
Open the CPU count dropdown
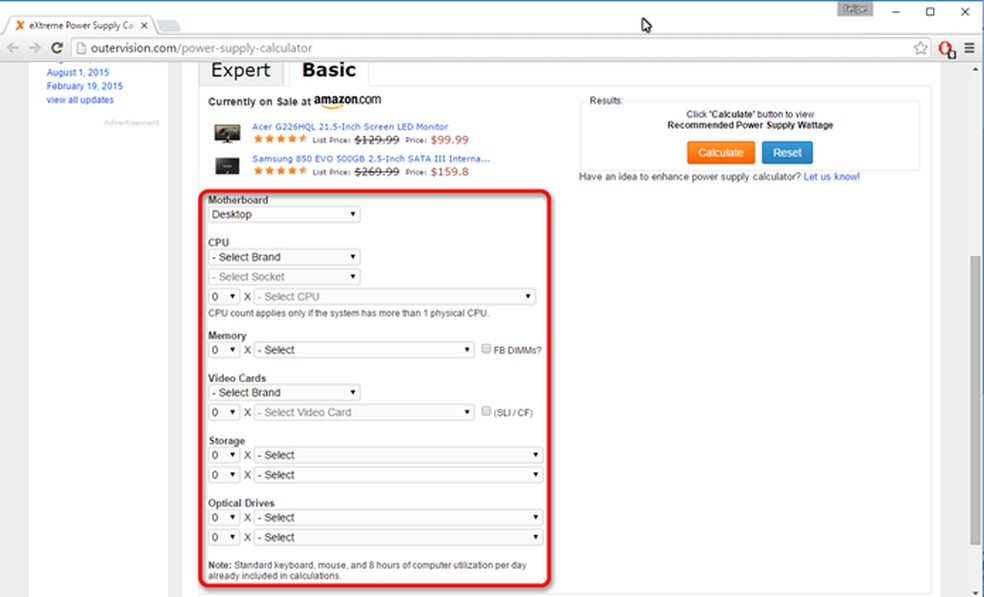[223, 296]
